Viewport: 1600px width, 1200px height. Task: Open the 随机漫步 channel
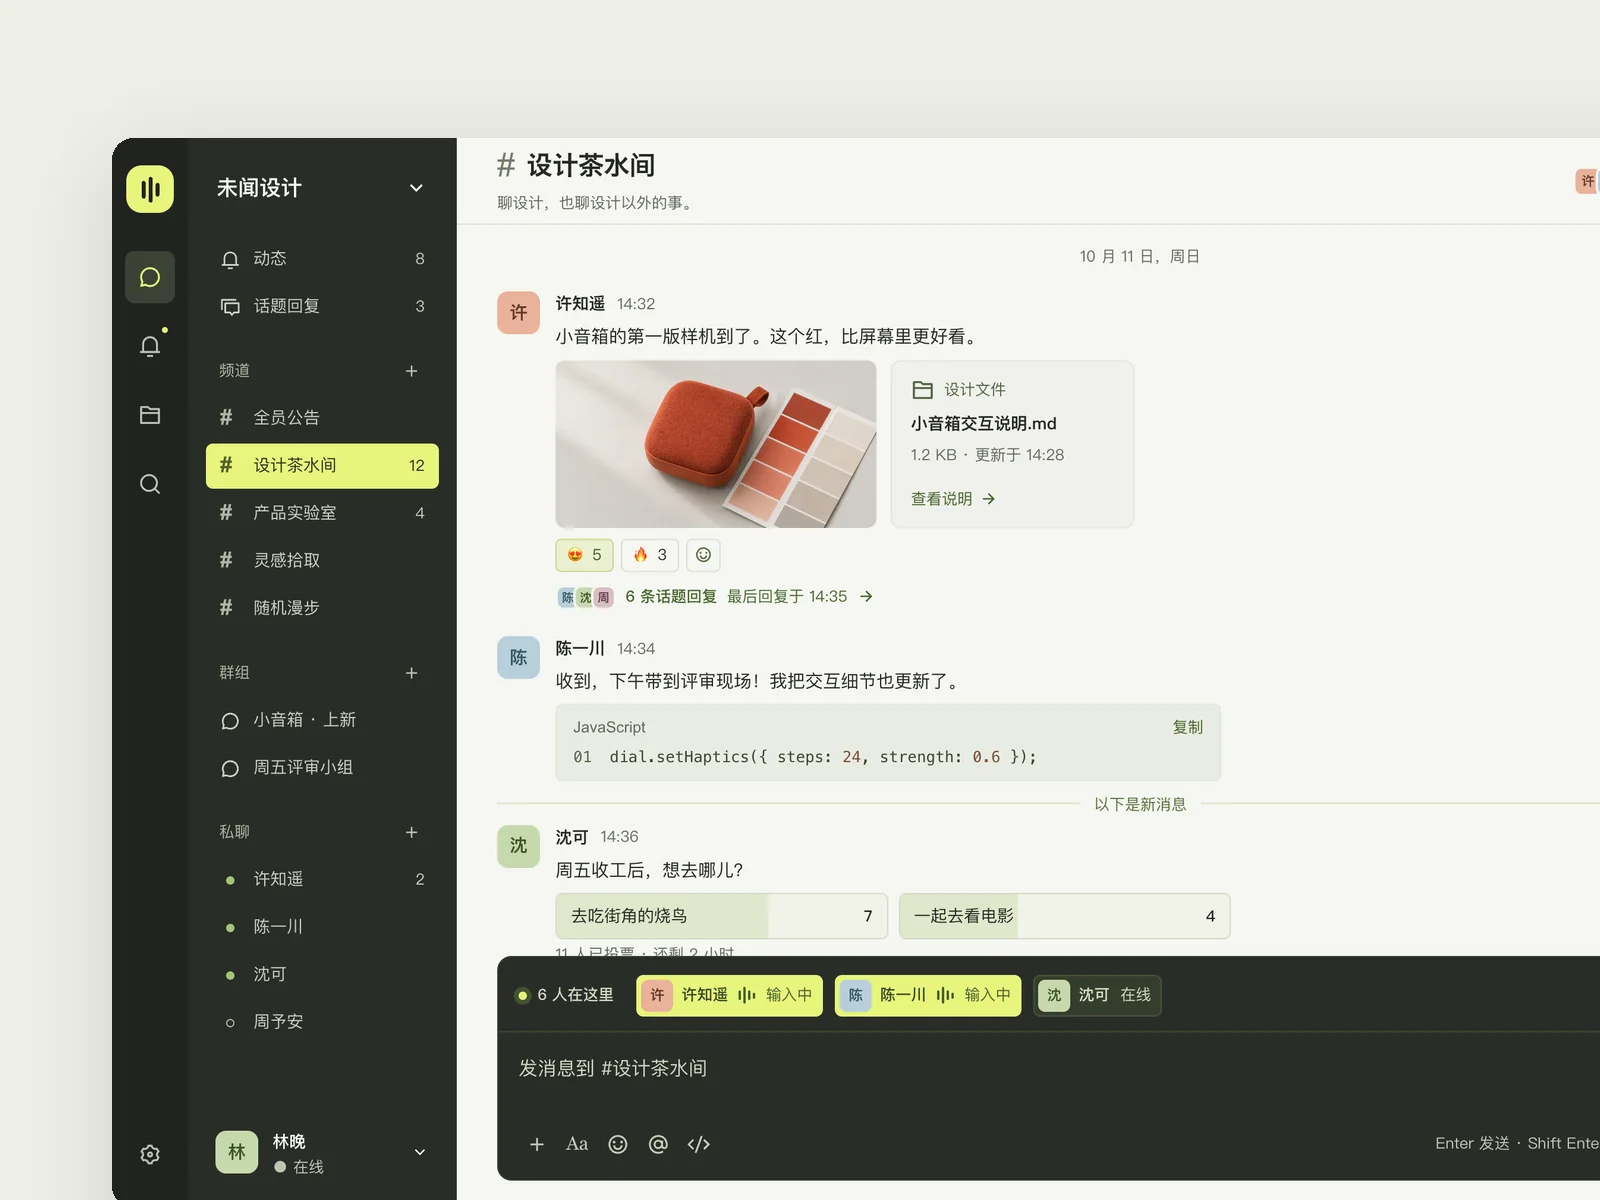coord(322,608)
